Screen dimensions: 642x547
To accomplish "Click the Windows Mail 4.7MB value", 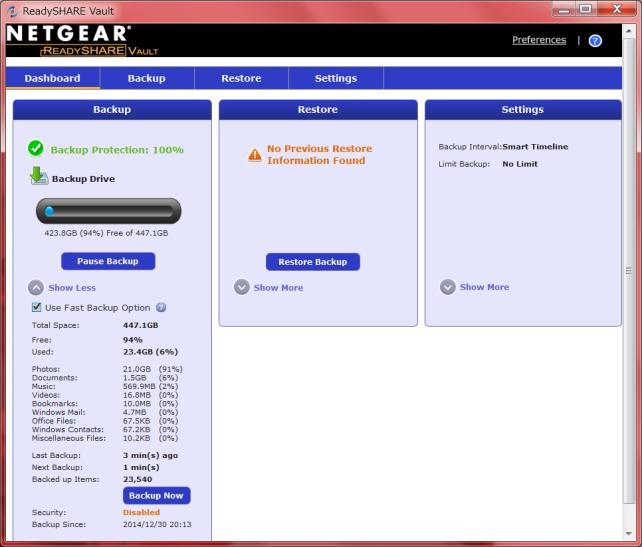I will 134,412.
